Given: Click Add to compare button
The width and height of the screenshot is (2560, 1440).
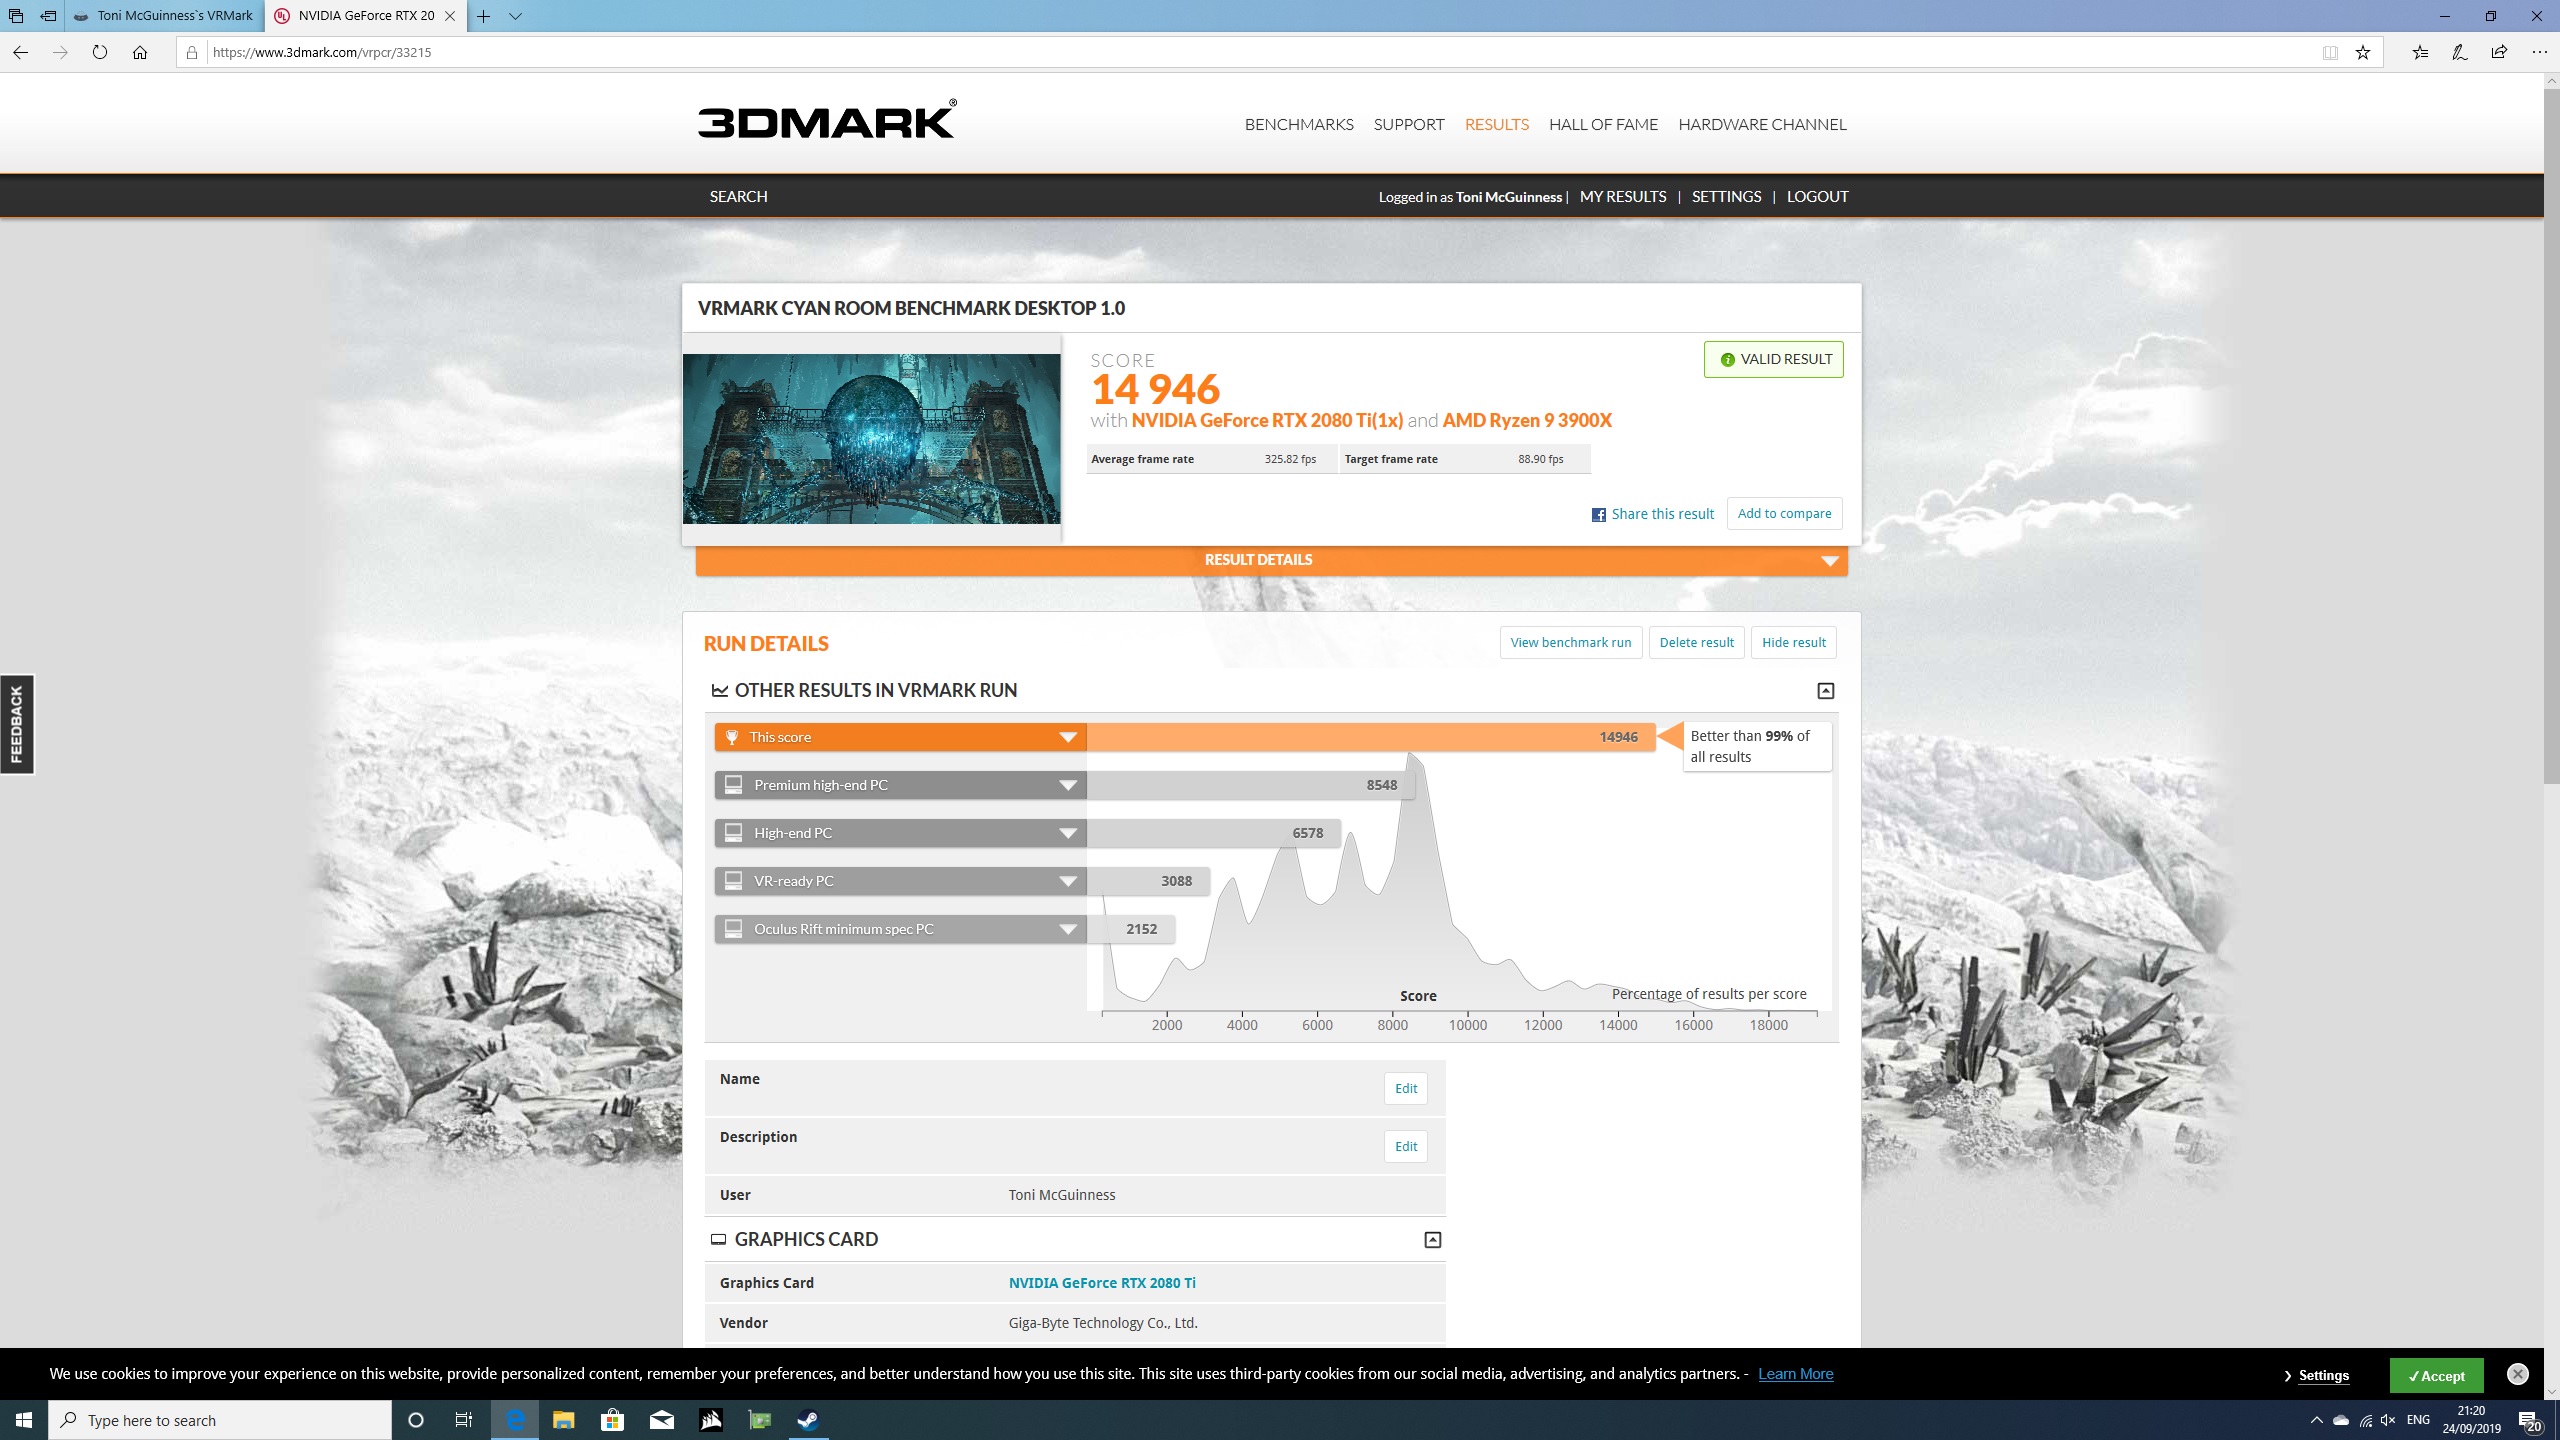Looking at the screenshot, I should pyautogui.click(x=1784, y=514).
